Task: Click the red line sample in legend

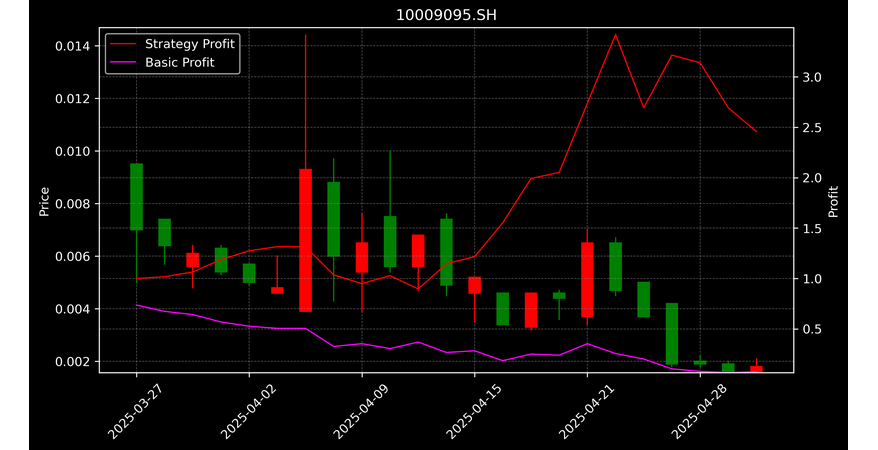Action: (x=123, y=44)
